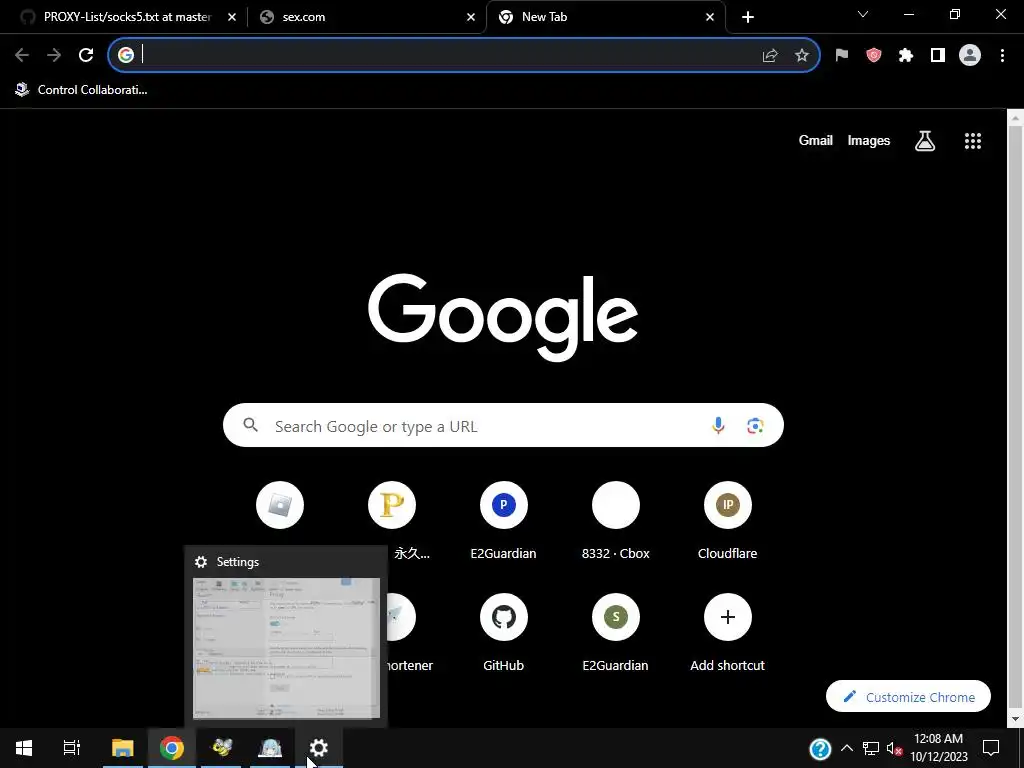Image resolution: width=1024 pixels, height=768 pixels.
Task: Open File Explorer from taskbar
Action: click(x=122, y=748)
